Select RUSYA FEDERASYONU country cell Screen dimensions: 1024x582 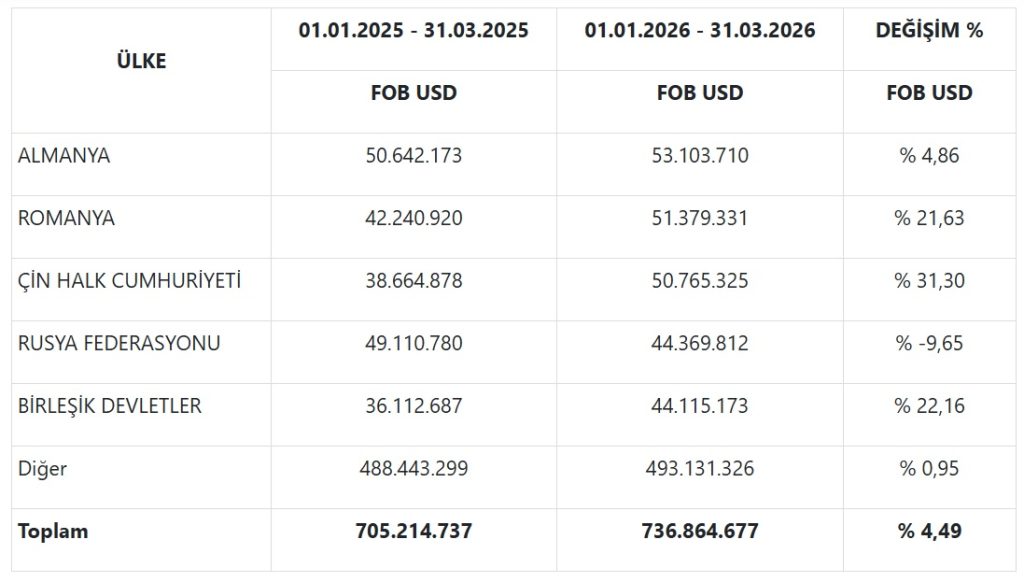pos(119,343)
